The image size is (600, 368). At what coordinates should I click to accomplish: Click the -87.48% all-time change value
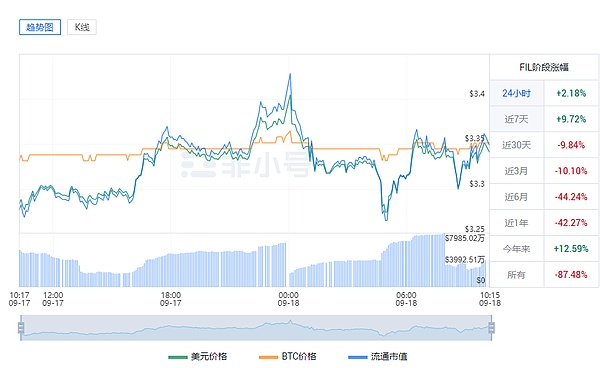coord(571,275)
